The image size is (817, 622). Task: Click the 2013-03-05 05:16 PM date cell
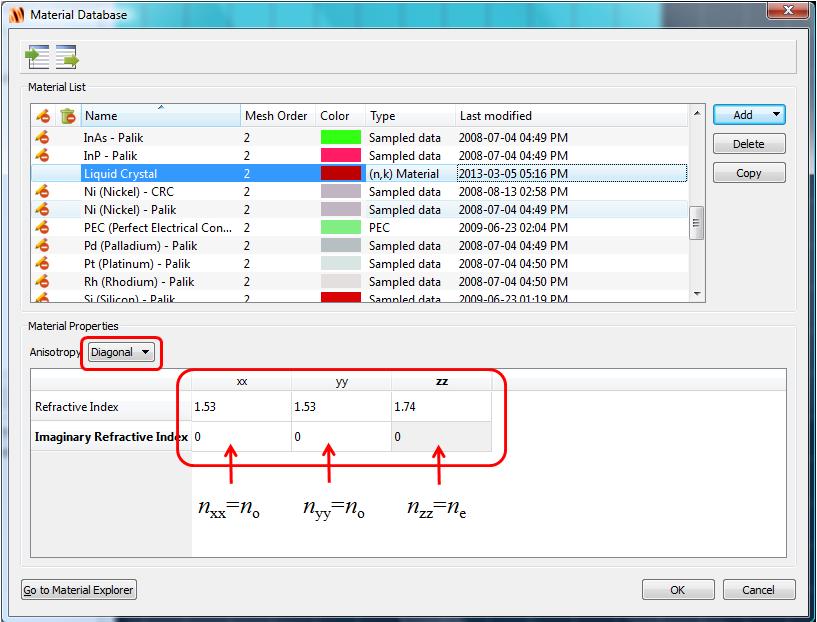click(572, 173)
